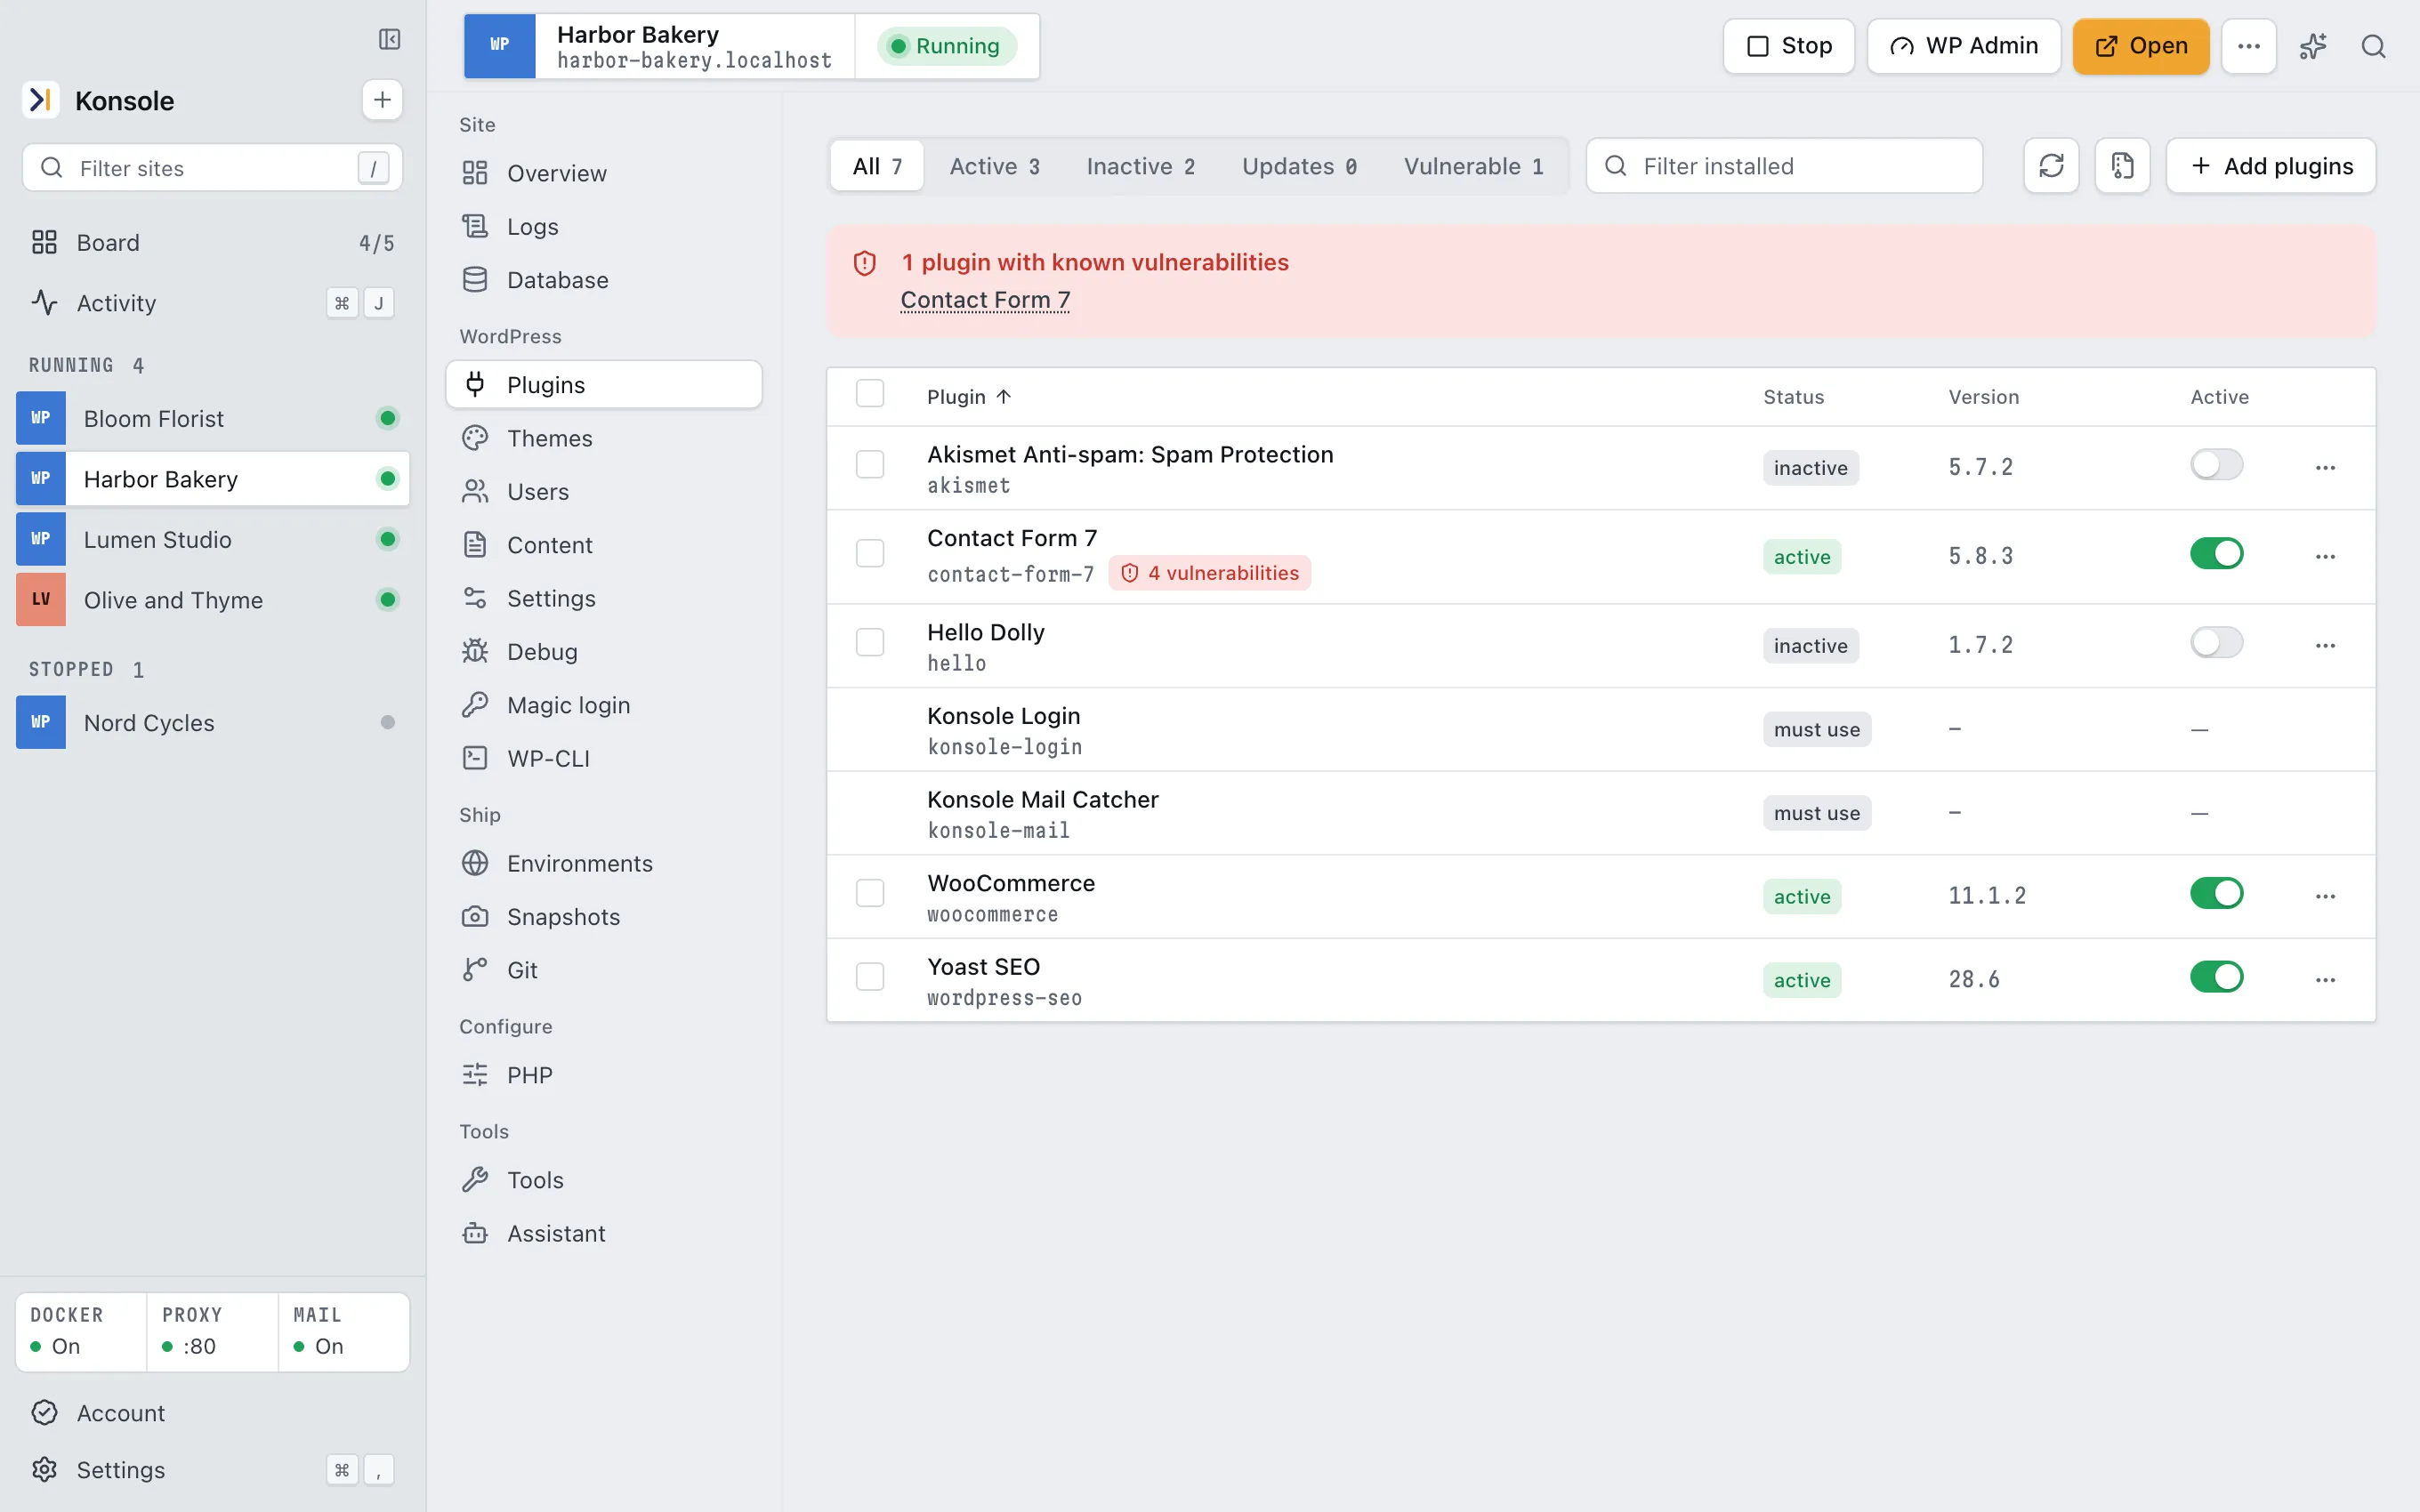Select stopped site Nord Cycles

[x=212, y=722]
